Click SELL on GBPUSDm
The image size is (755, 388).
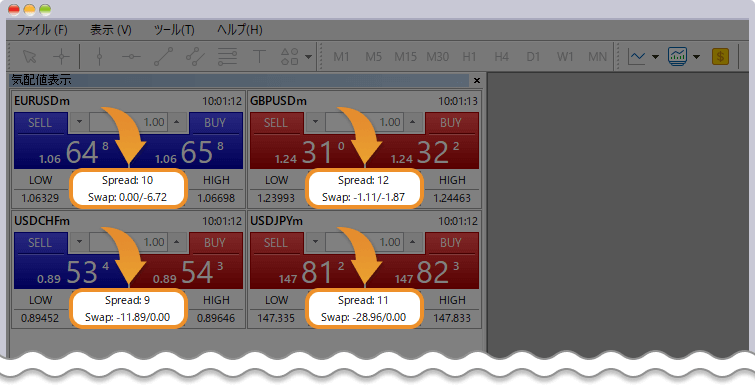pos(276,123)
